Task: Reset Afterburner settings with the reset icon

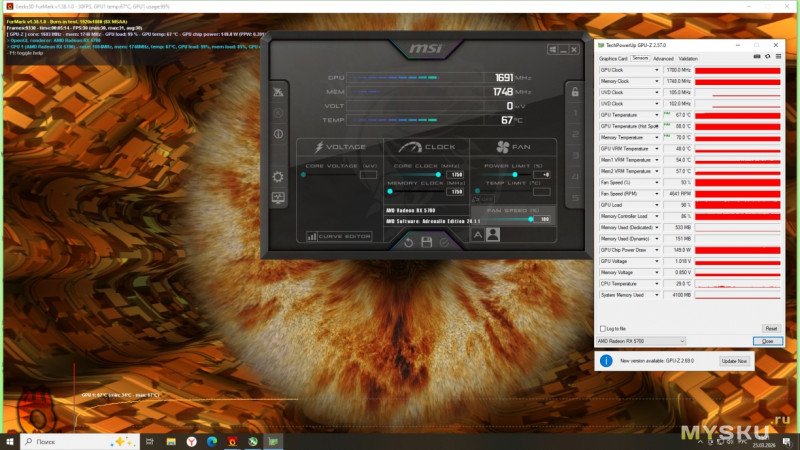Action: [x=407, y=242]
